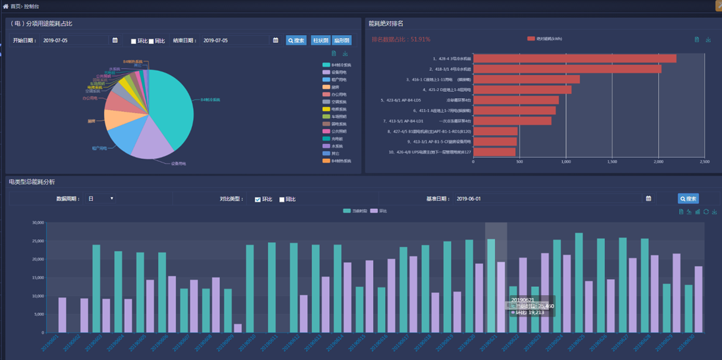Click the 搜索 button in 电类型总能耗分析 panel
The image size is (722, 360).
point(688,198)
